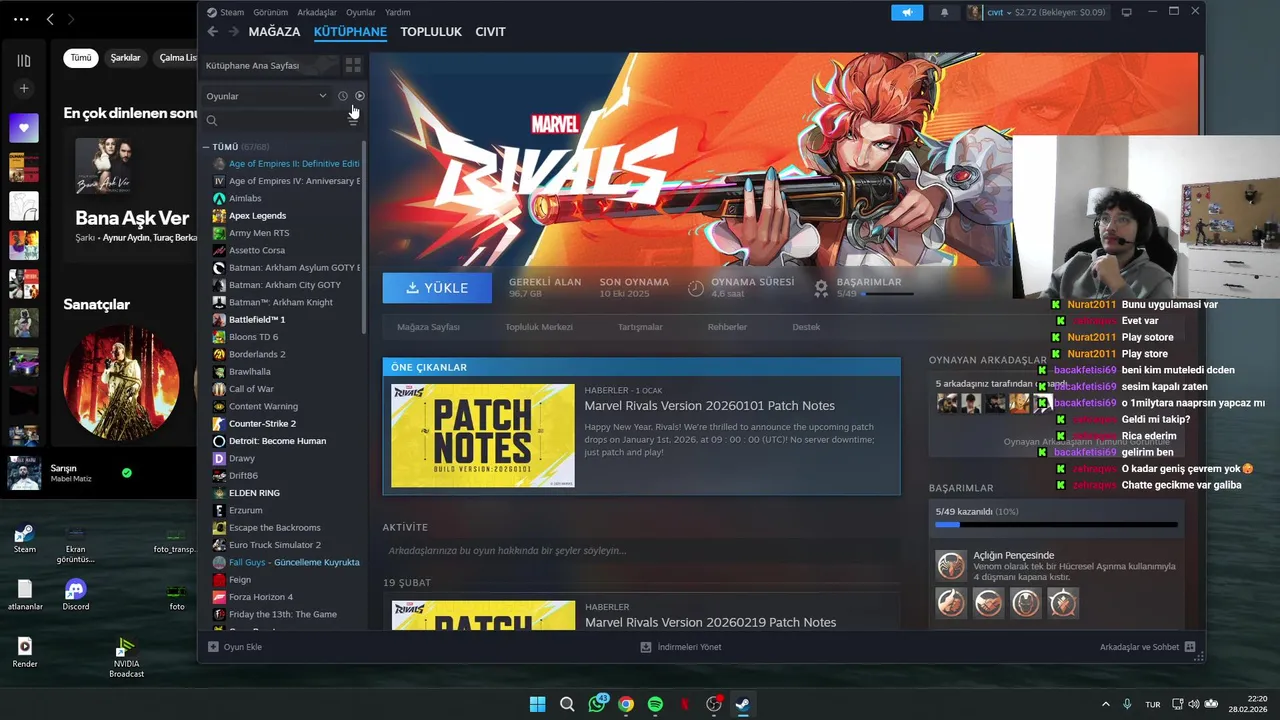Open Bana Aşk Ver song card in Spotify
Image resolution: width=1280 pixels, height=720 pixels.
pos(132,195)
